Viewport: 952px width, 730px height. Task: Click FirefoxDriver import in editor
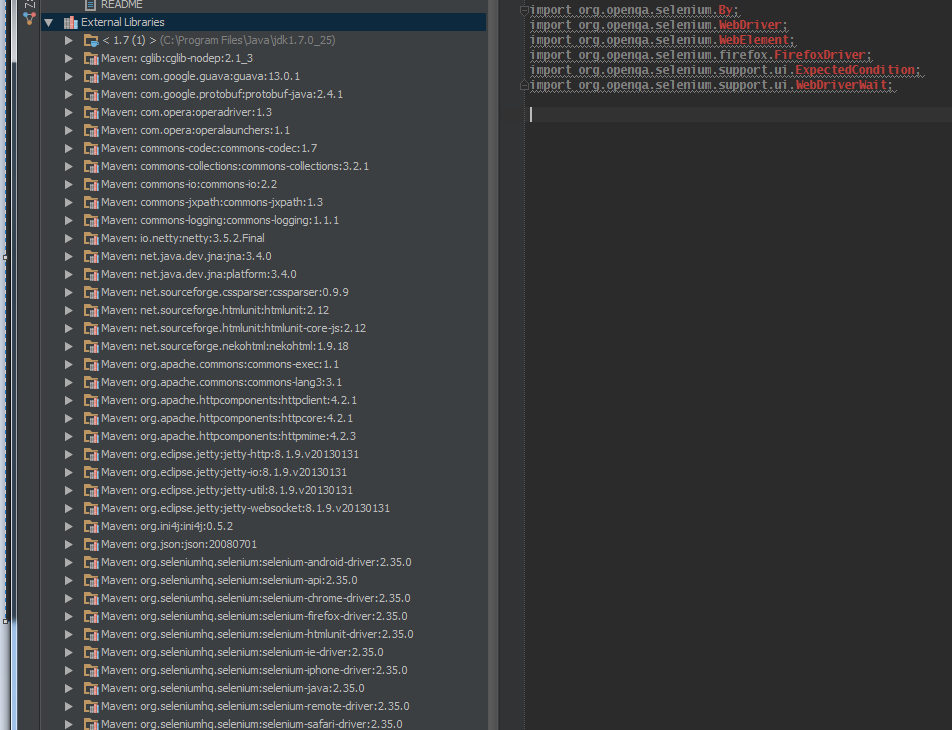(701, 55)
